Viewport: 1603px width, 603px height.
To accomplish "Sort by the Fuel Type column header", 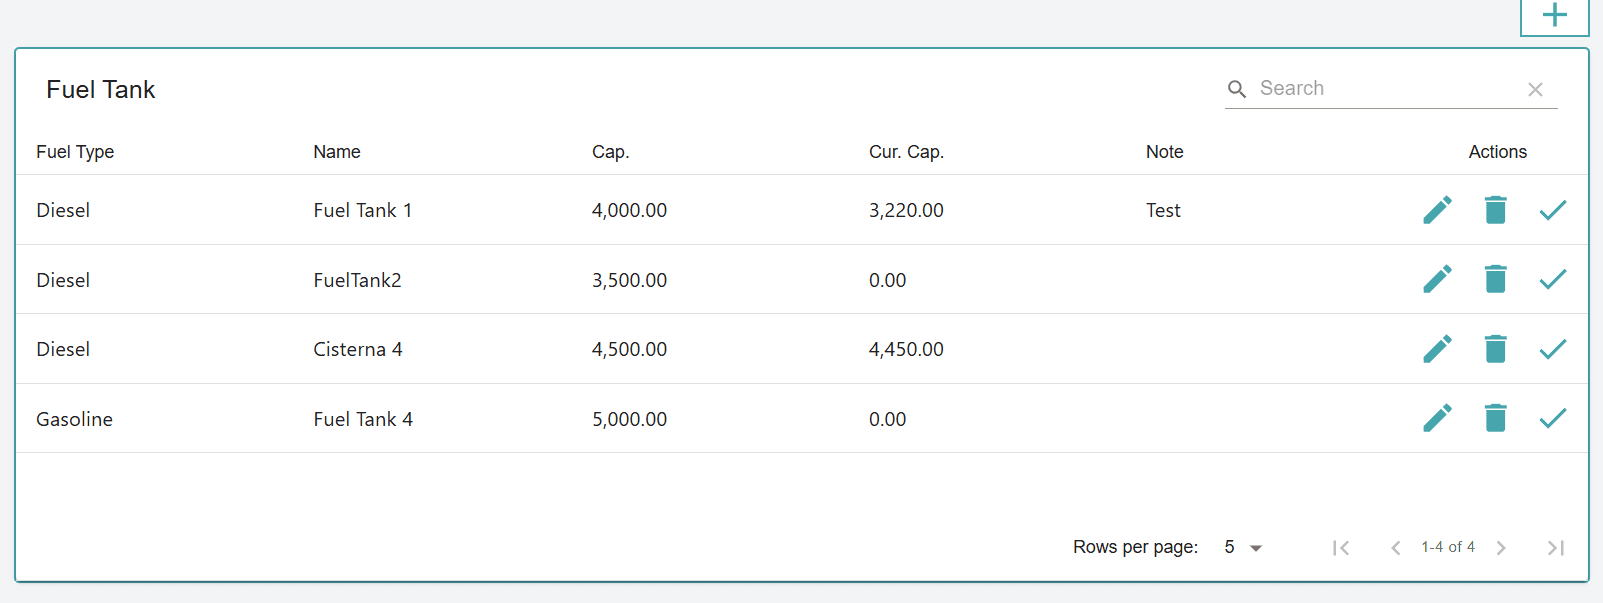I will (x=75, y=152).
